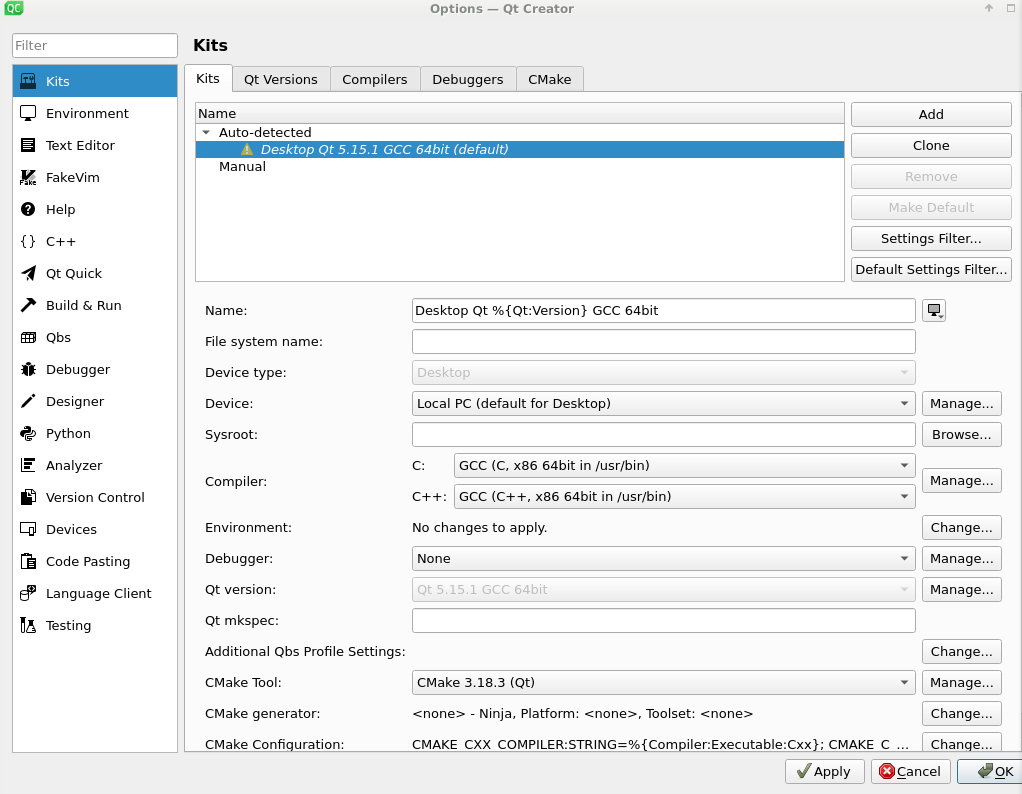Viewport: 1022px width, 794px height.
Task: Select the C++ braces icon
Action: tap(28, 241)
